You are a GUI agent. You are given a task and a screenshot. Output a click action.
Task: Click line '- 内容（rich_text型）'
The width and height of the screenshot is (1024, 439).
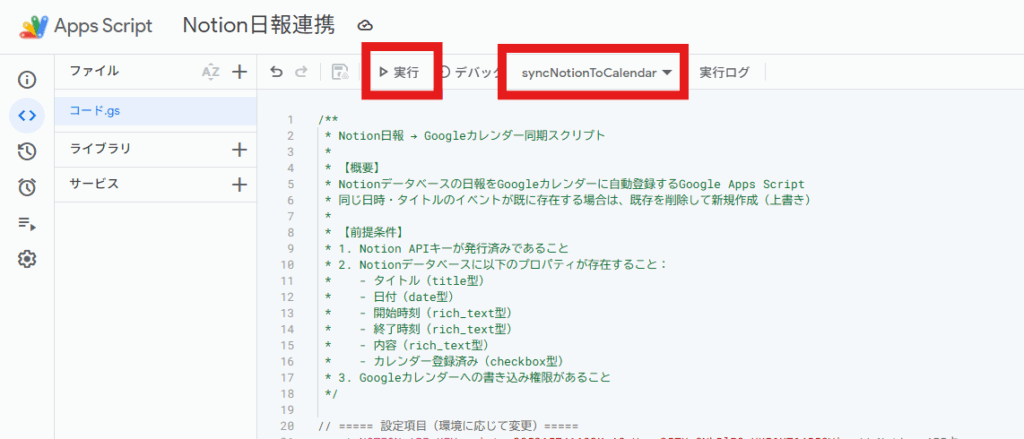(424, 344)
